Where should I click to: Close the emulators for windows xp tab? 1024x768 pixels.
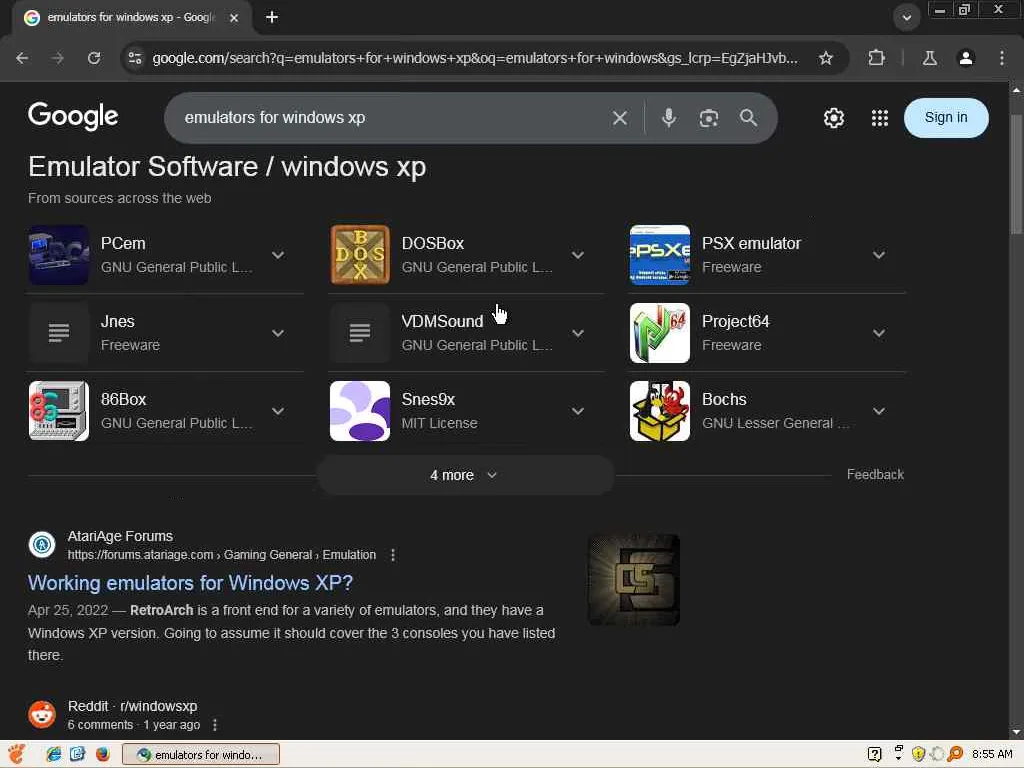[x=234, y=18]
